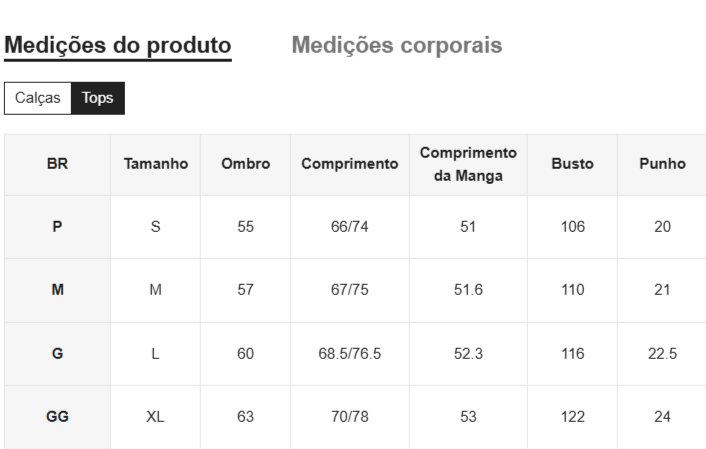Select the bold M in the BR column
Image resolution: width=706 pixels, height=449 pixels.
[57, 290]
